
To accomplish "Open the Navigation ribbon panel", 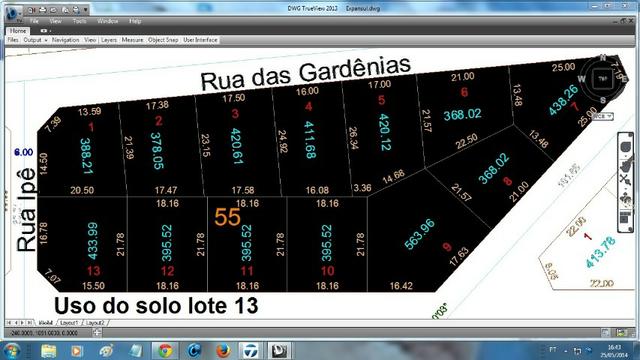I will point(65,40).
